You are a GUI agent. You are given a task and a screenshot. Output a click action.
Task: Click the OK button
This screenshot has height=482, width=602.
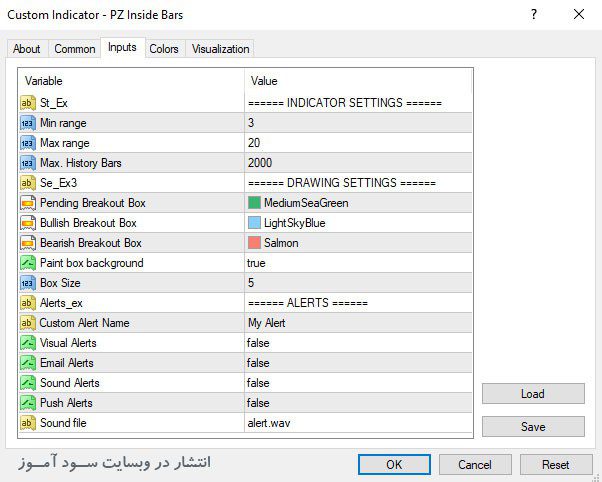(x=394, y=464)
